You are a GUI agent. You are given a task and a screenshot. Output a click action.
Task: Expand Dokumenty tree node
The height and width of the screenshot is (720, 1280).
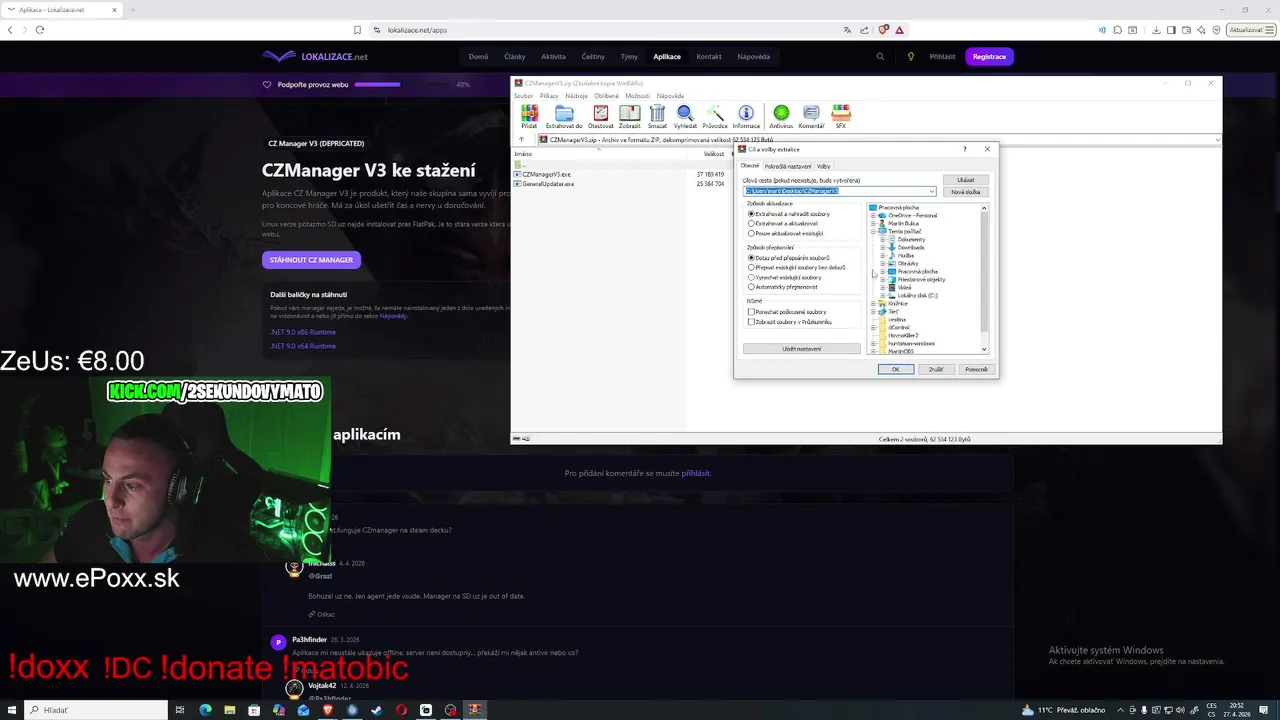coord(882,240)
